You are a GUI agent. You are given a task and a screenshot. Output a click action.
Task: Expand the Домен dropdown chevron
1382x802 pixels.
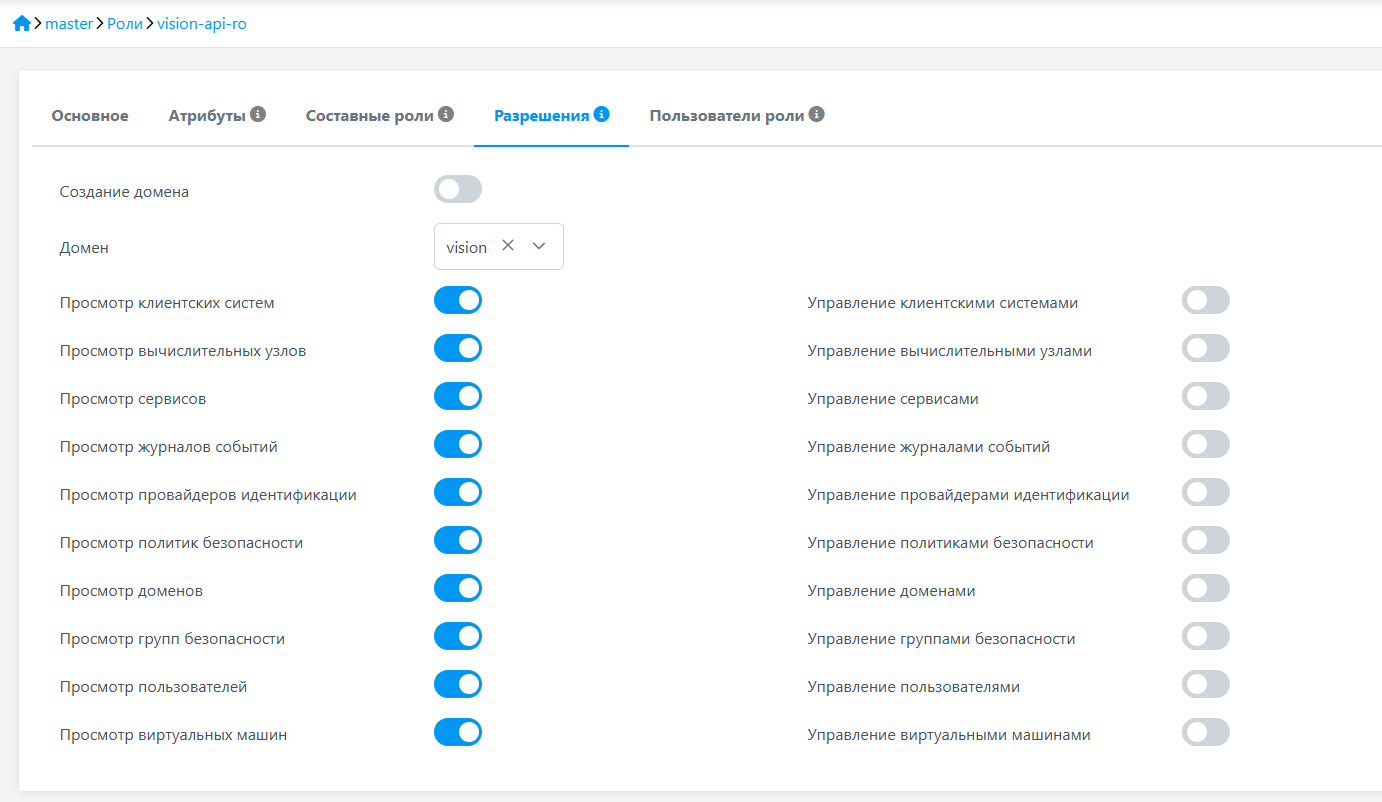539,246
